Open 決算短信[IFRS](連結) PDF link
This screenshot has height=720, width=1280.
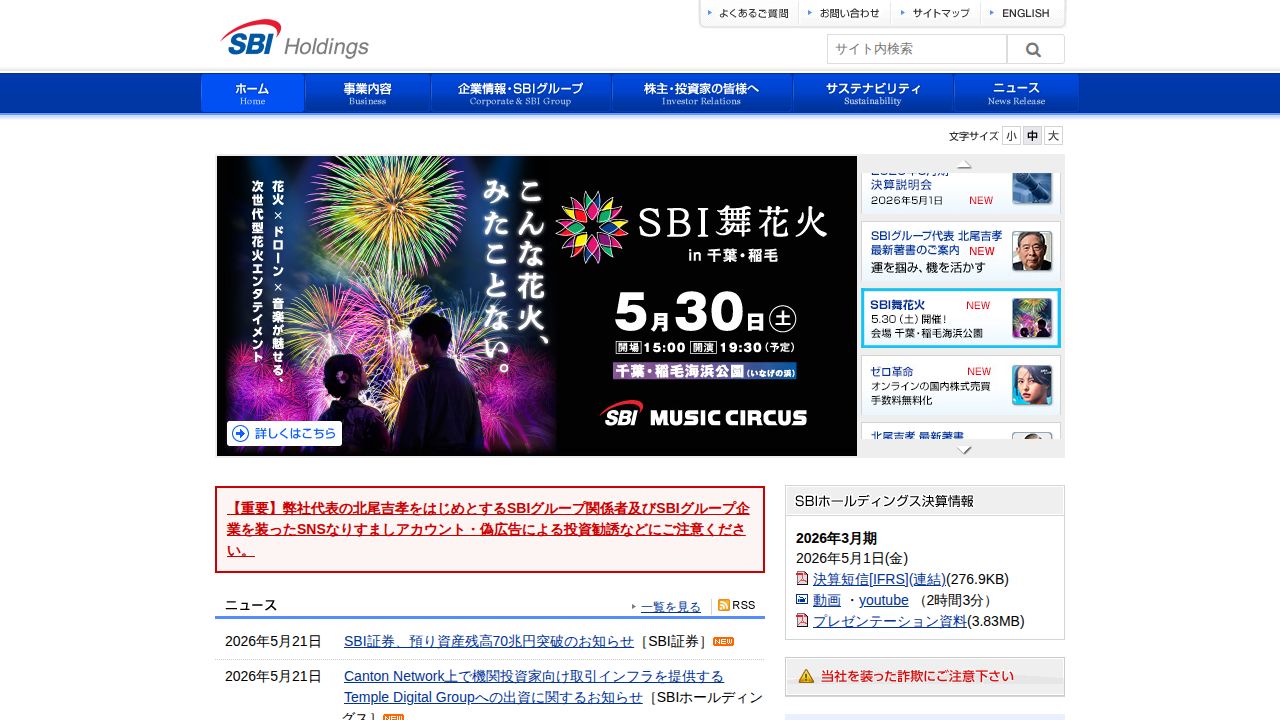879,579
